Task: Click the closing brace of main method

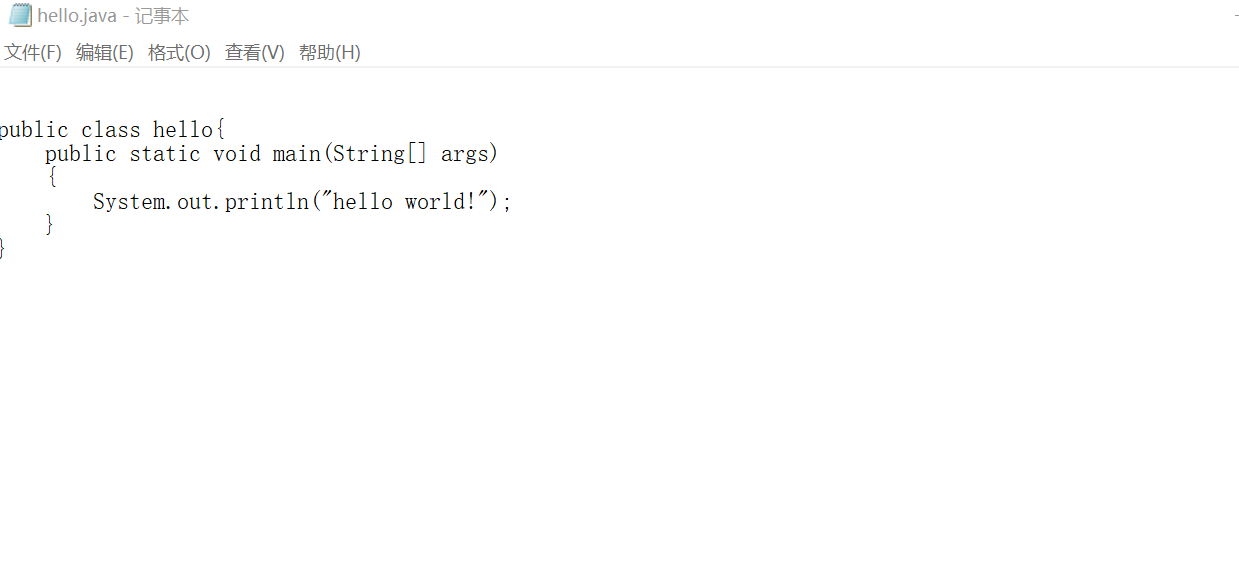Action: tap(50, 225)
